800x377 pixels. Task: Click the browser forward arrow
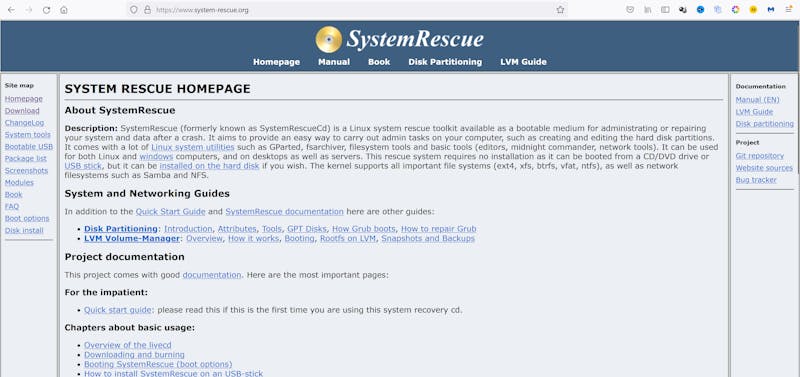click(x=29, y=10)
